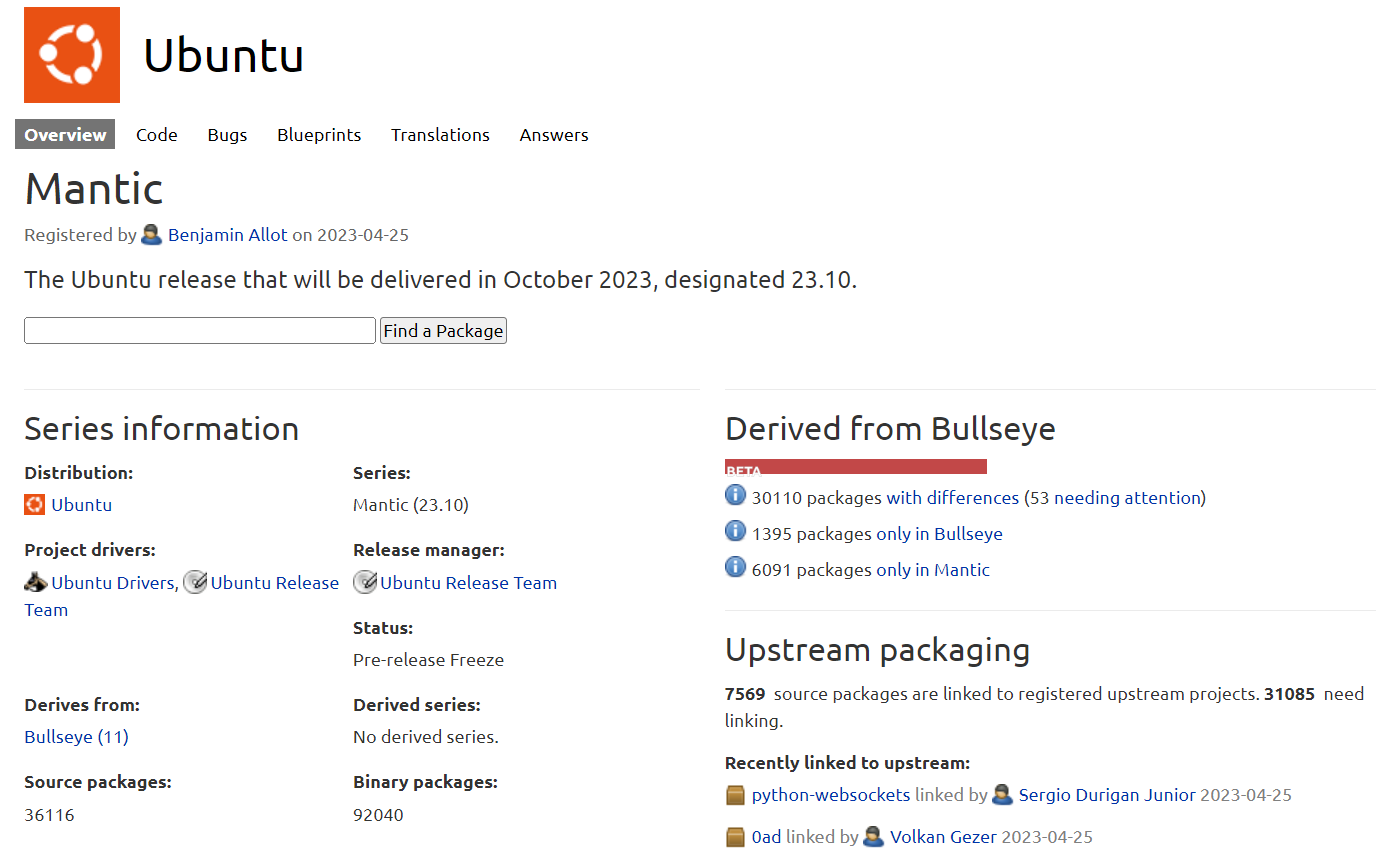Viewport: 1376px width, 853px height.
Task: Click the Ubuntu distribution icon
Action: 35,505
